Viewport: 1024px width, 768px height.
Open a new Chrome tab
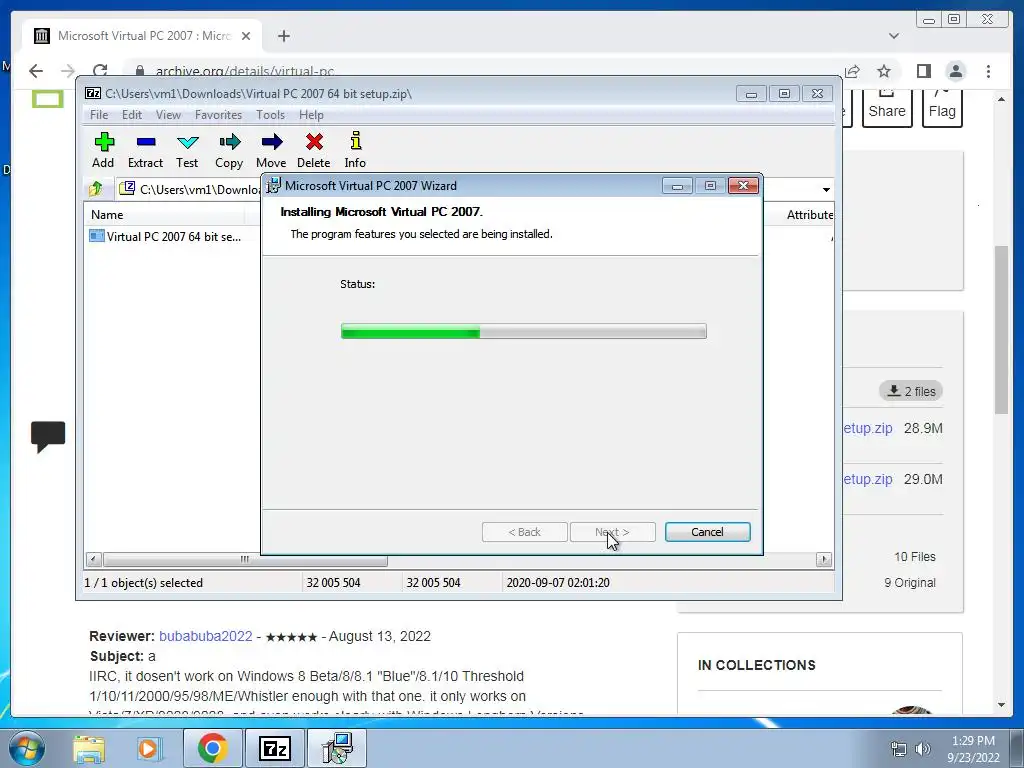283,36
